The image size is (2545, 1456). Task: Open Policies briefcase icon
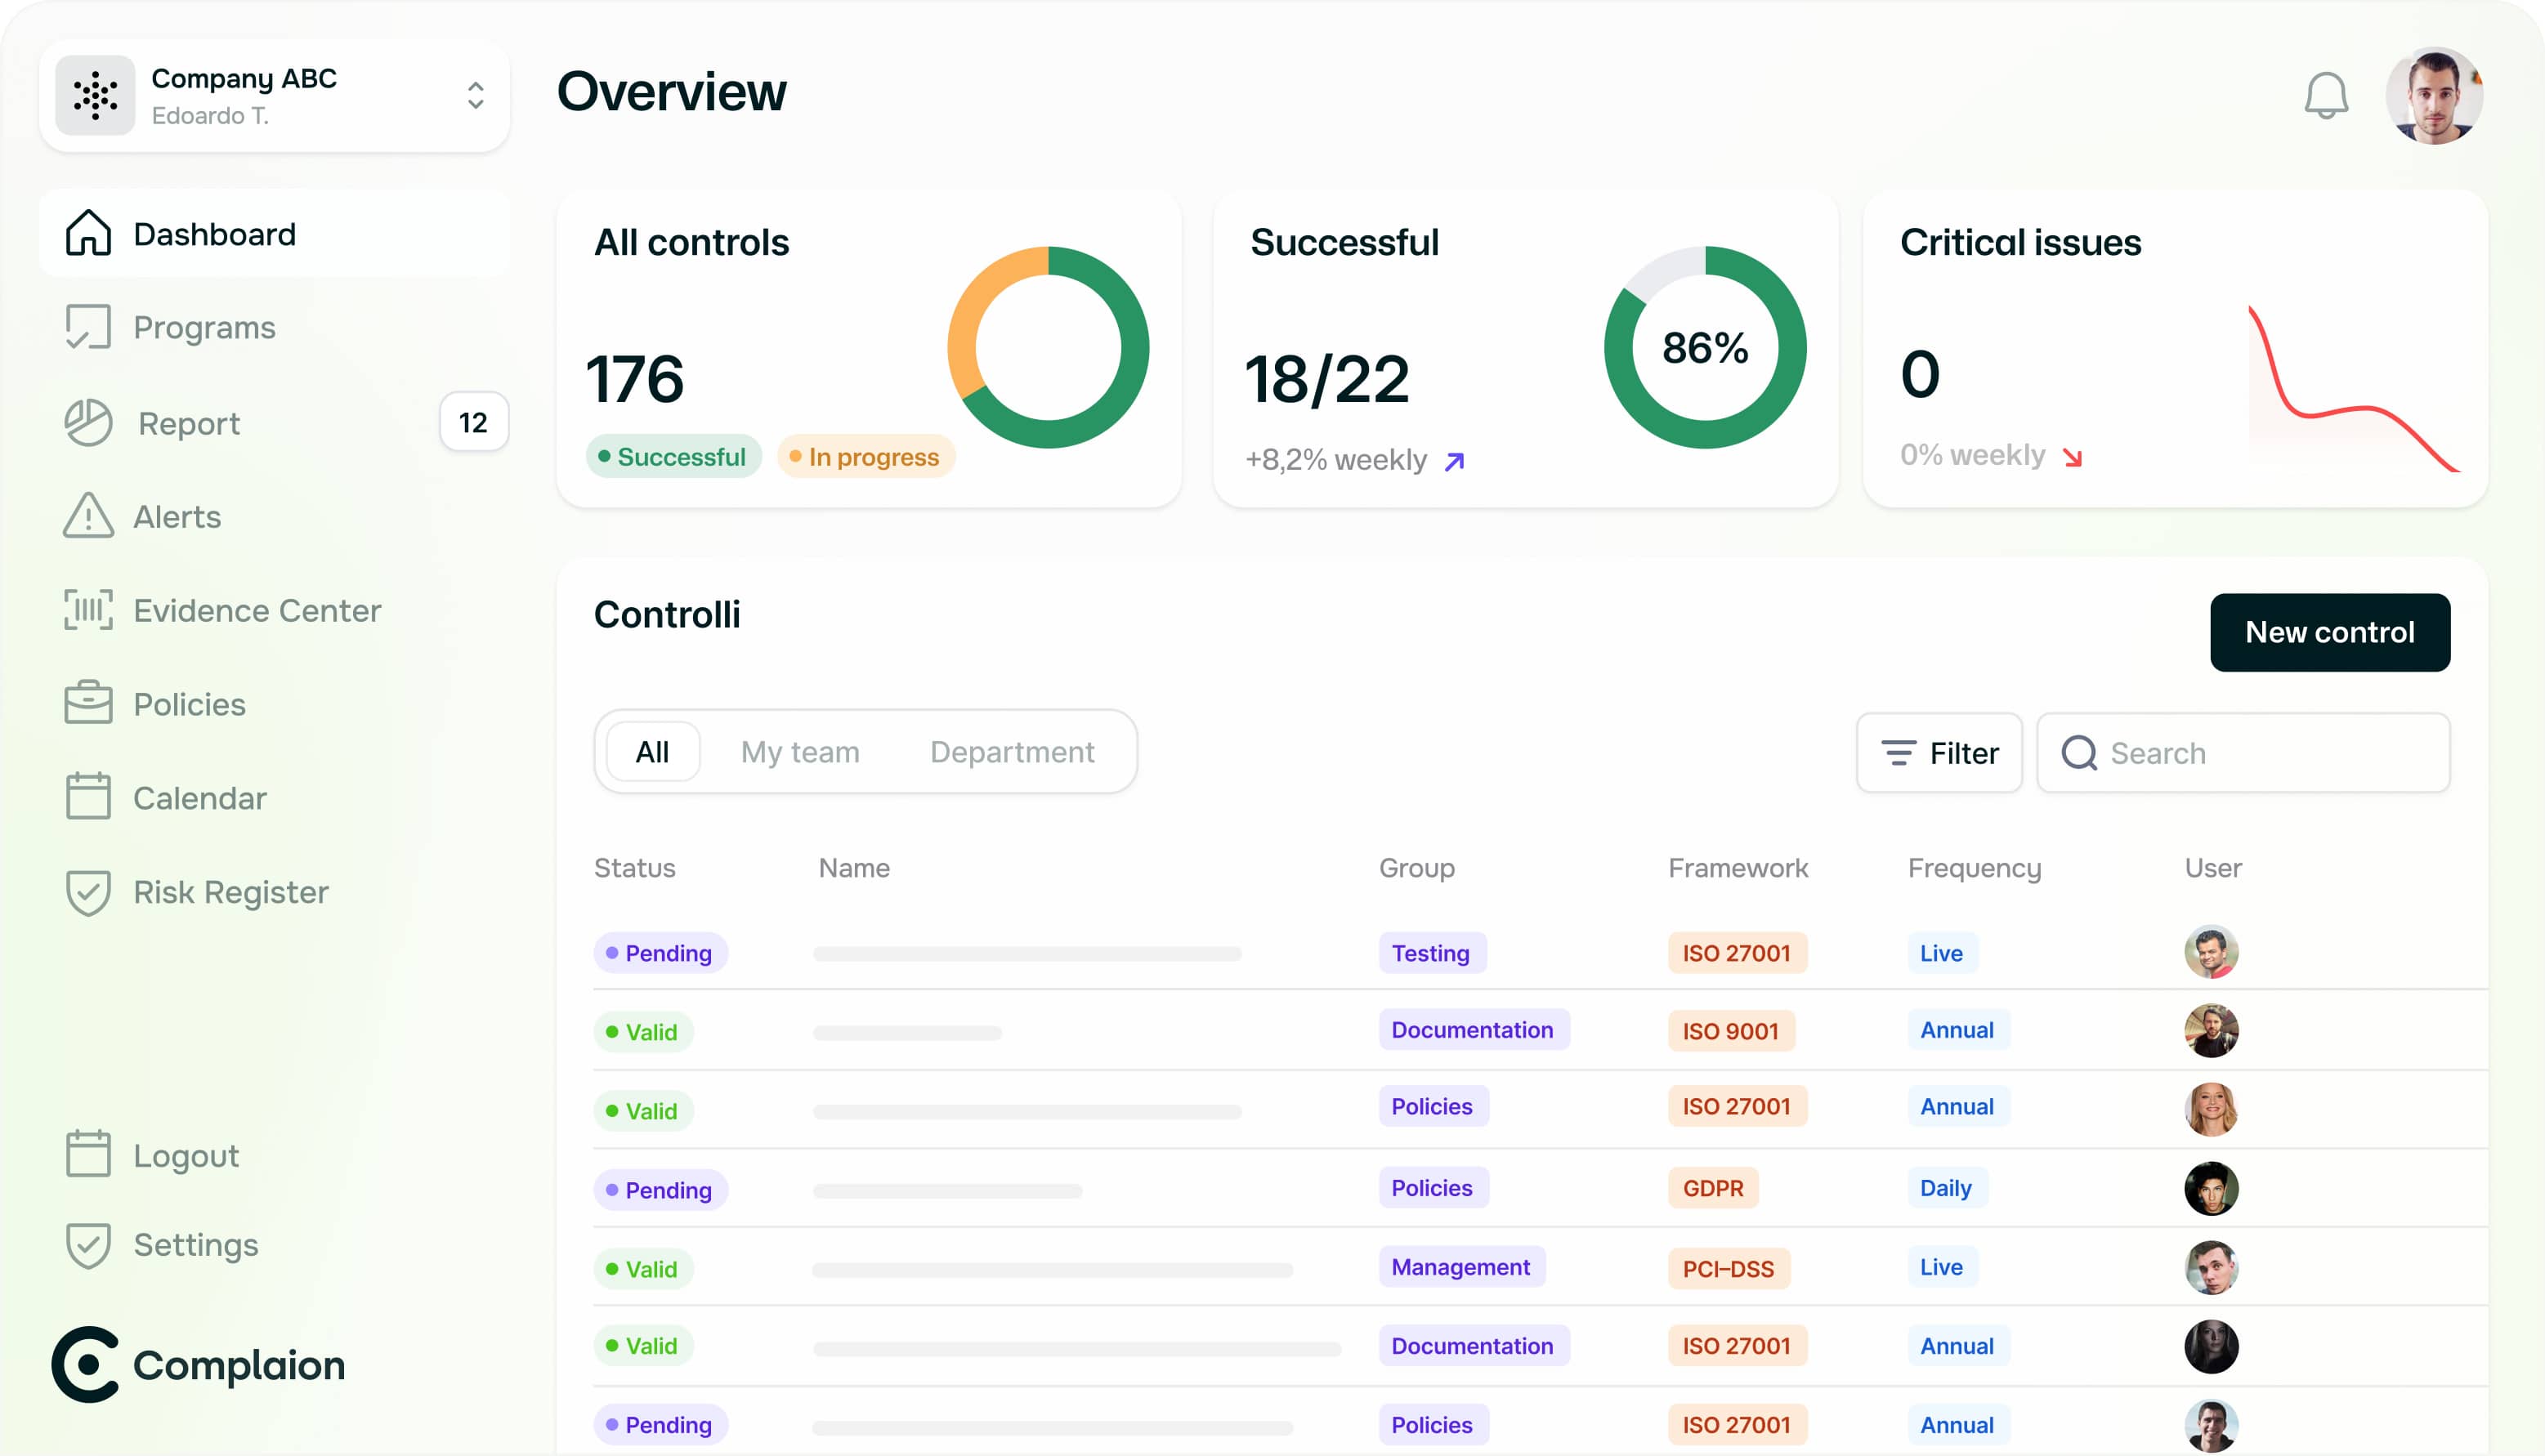coord(88,703)
